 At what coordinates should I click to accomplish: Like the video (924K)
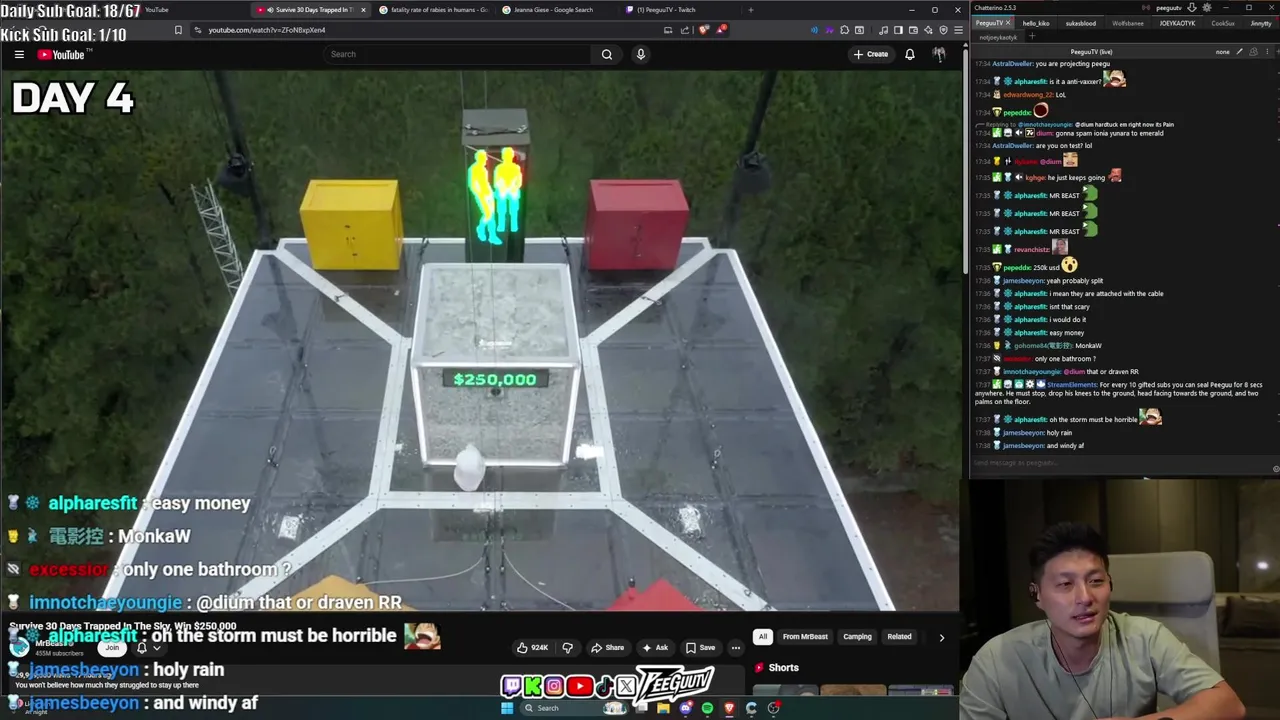coord(533,647)
